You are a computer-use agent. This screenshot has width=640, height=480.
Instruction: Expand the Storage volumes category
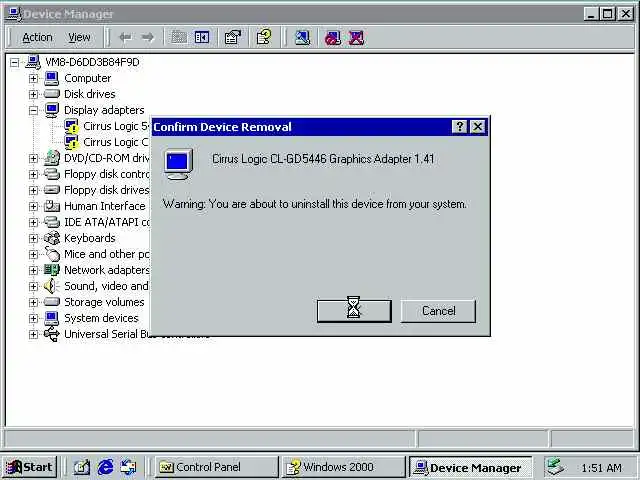33,302
